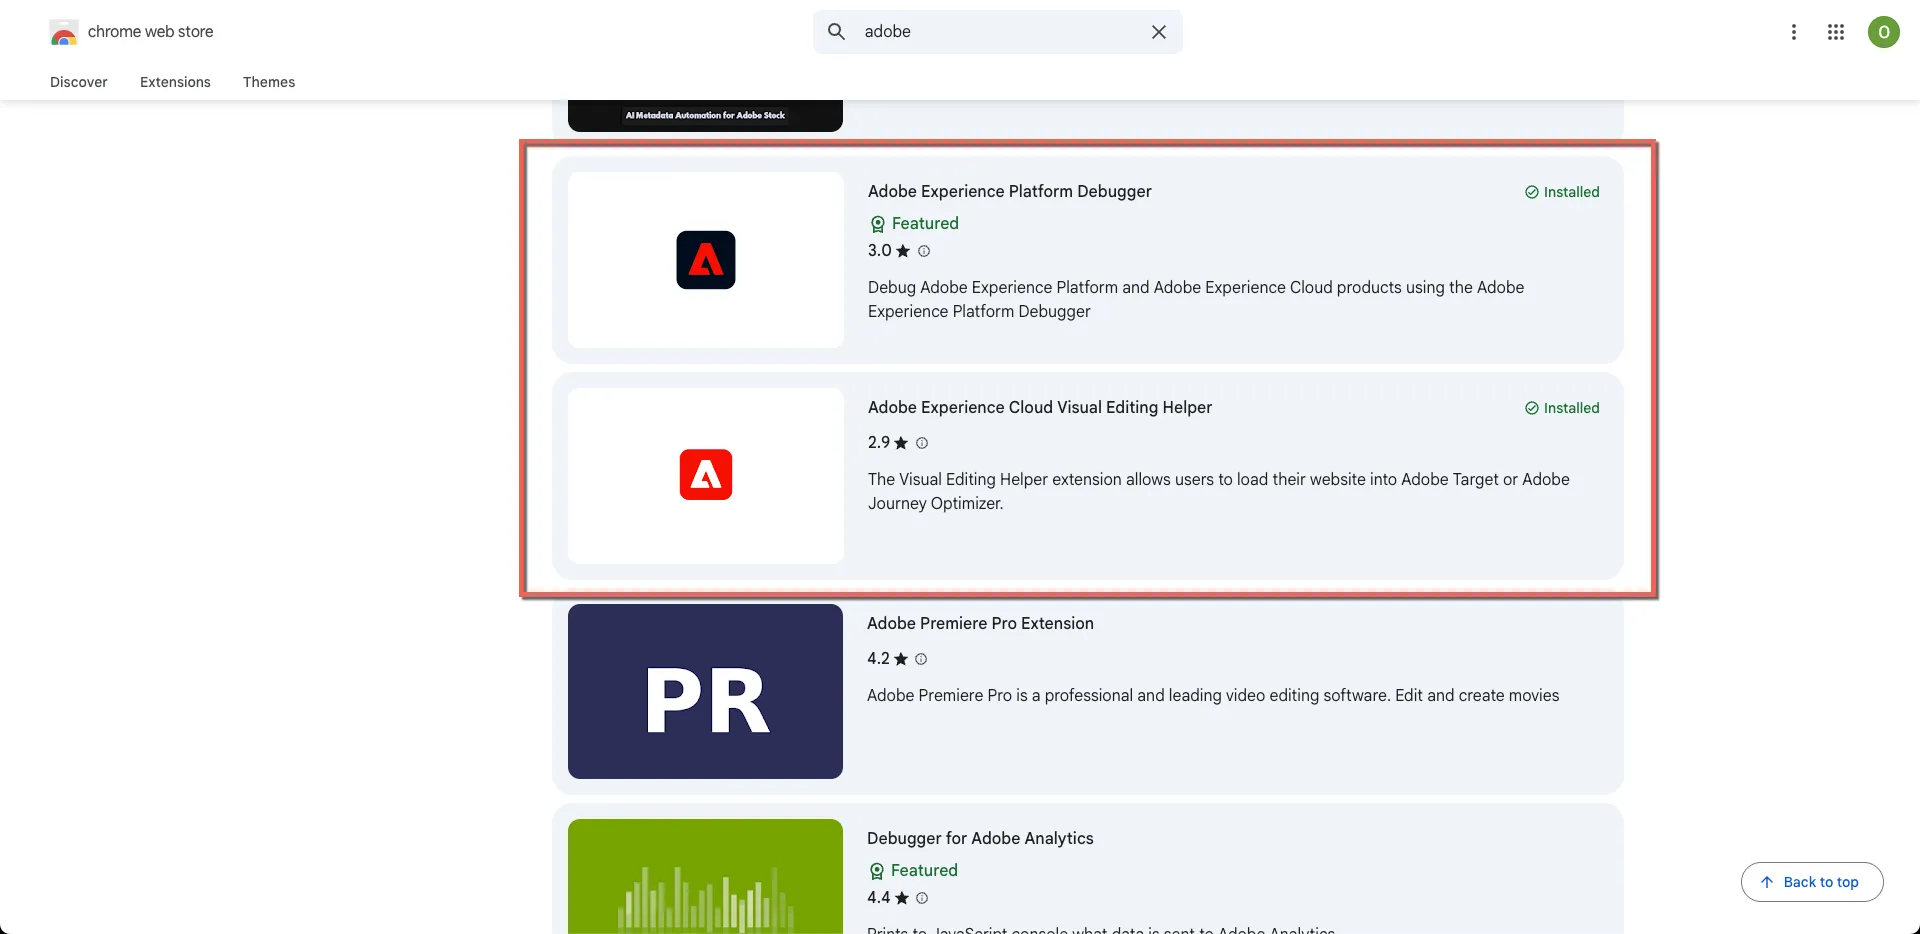Viewport: 1920px width, 934px height.
Task: Click the description starting 'Debug Adobe Experience Platform'
Action: [x=1196, y=299]
